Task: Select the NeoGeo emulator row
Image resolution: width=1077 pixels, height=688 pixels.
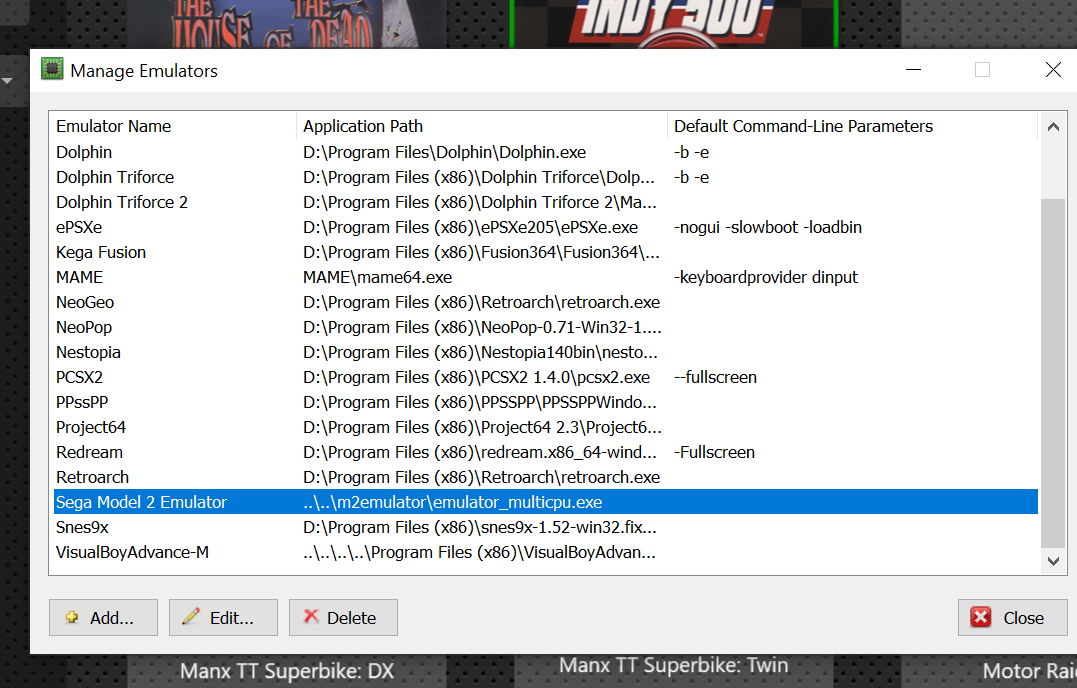Action: 545,302
